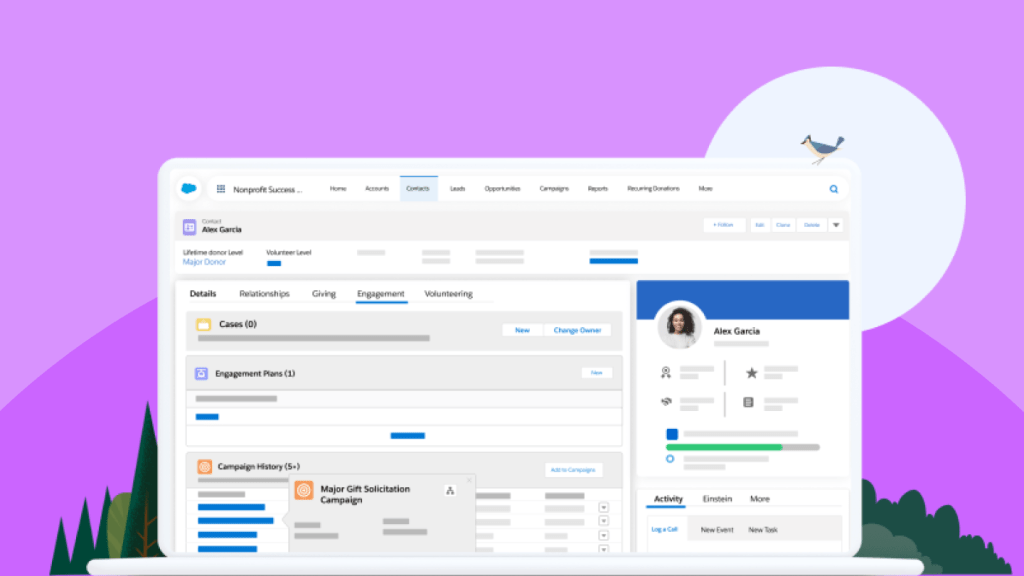
Task: Open the Reports tab
Action: click(x=598, y=189)
